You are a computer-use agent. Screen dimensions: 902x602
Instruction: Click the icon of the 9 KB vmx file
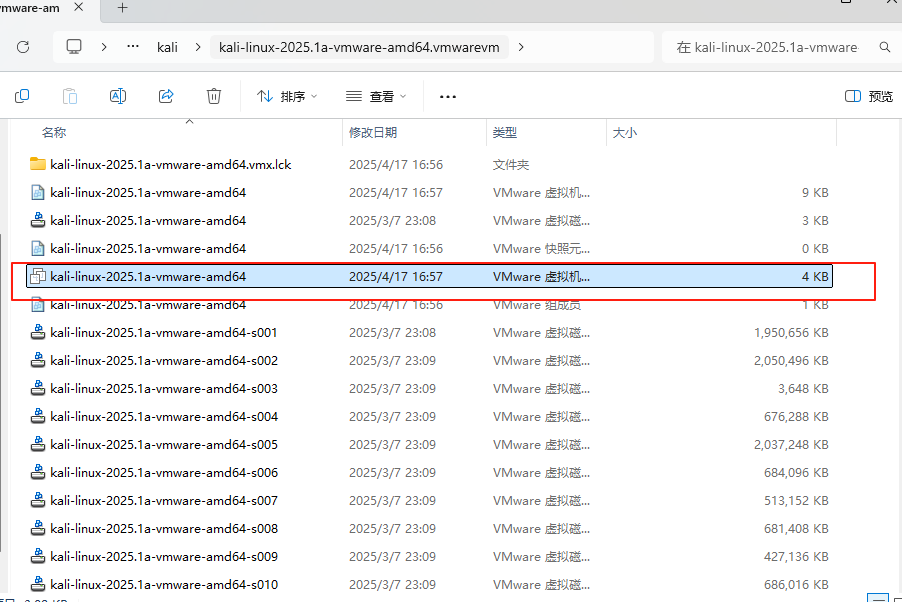click(x=38, y=192)
